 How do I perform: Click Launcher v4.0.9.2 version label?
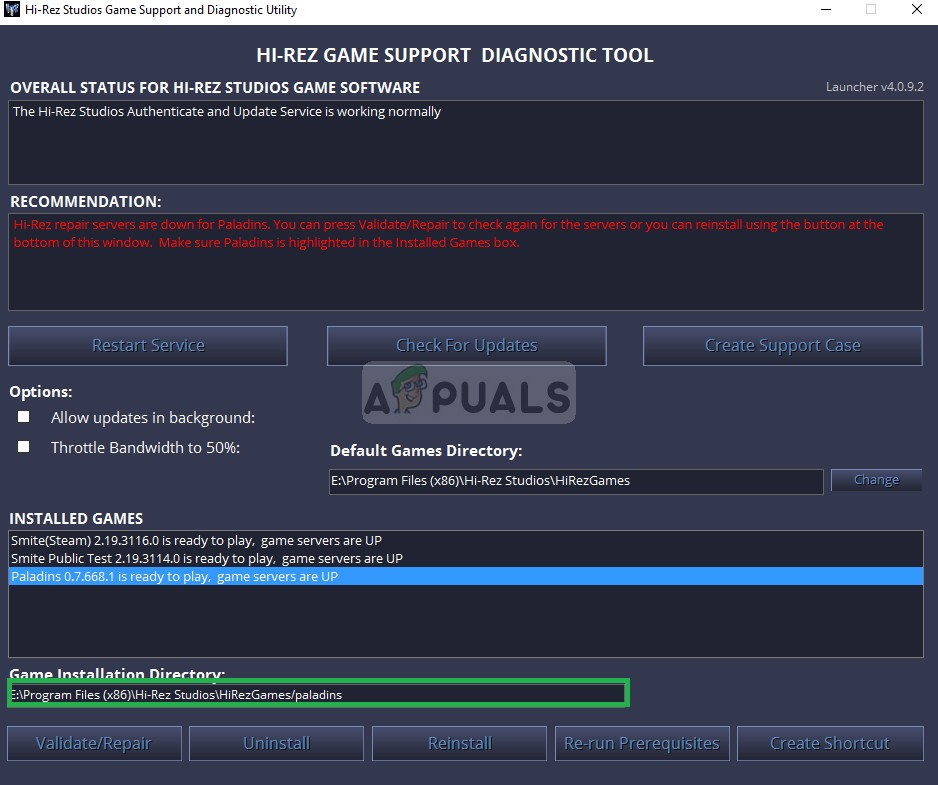[x=875, y=87]
